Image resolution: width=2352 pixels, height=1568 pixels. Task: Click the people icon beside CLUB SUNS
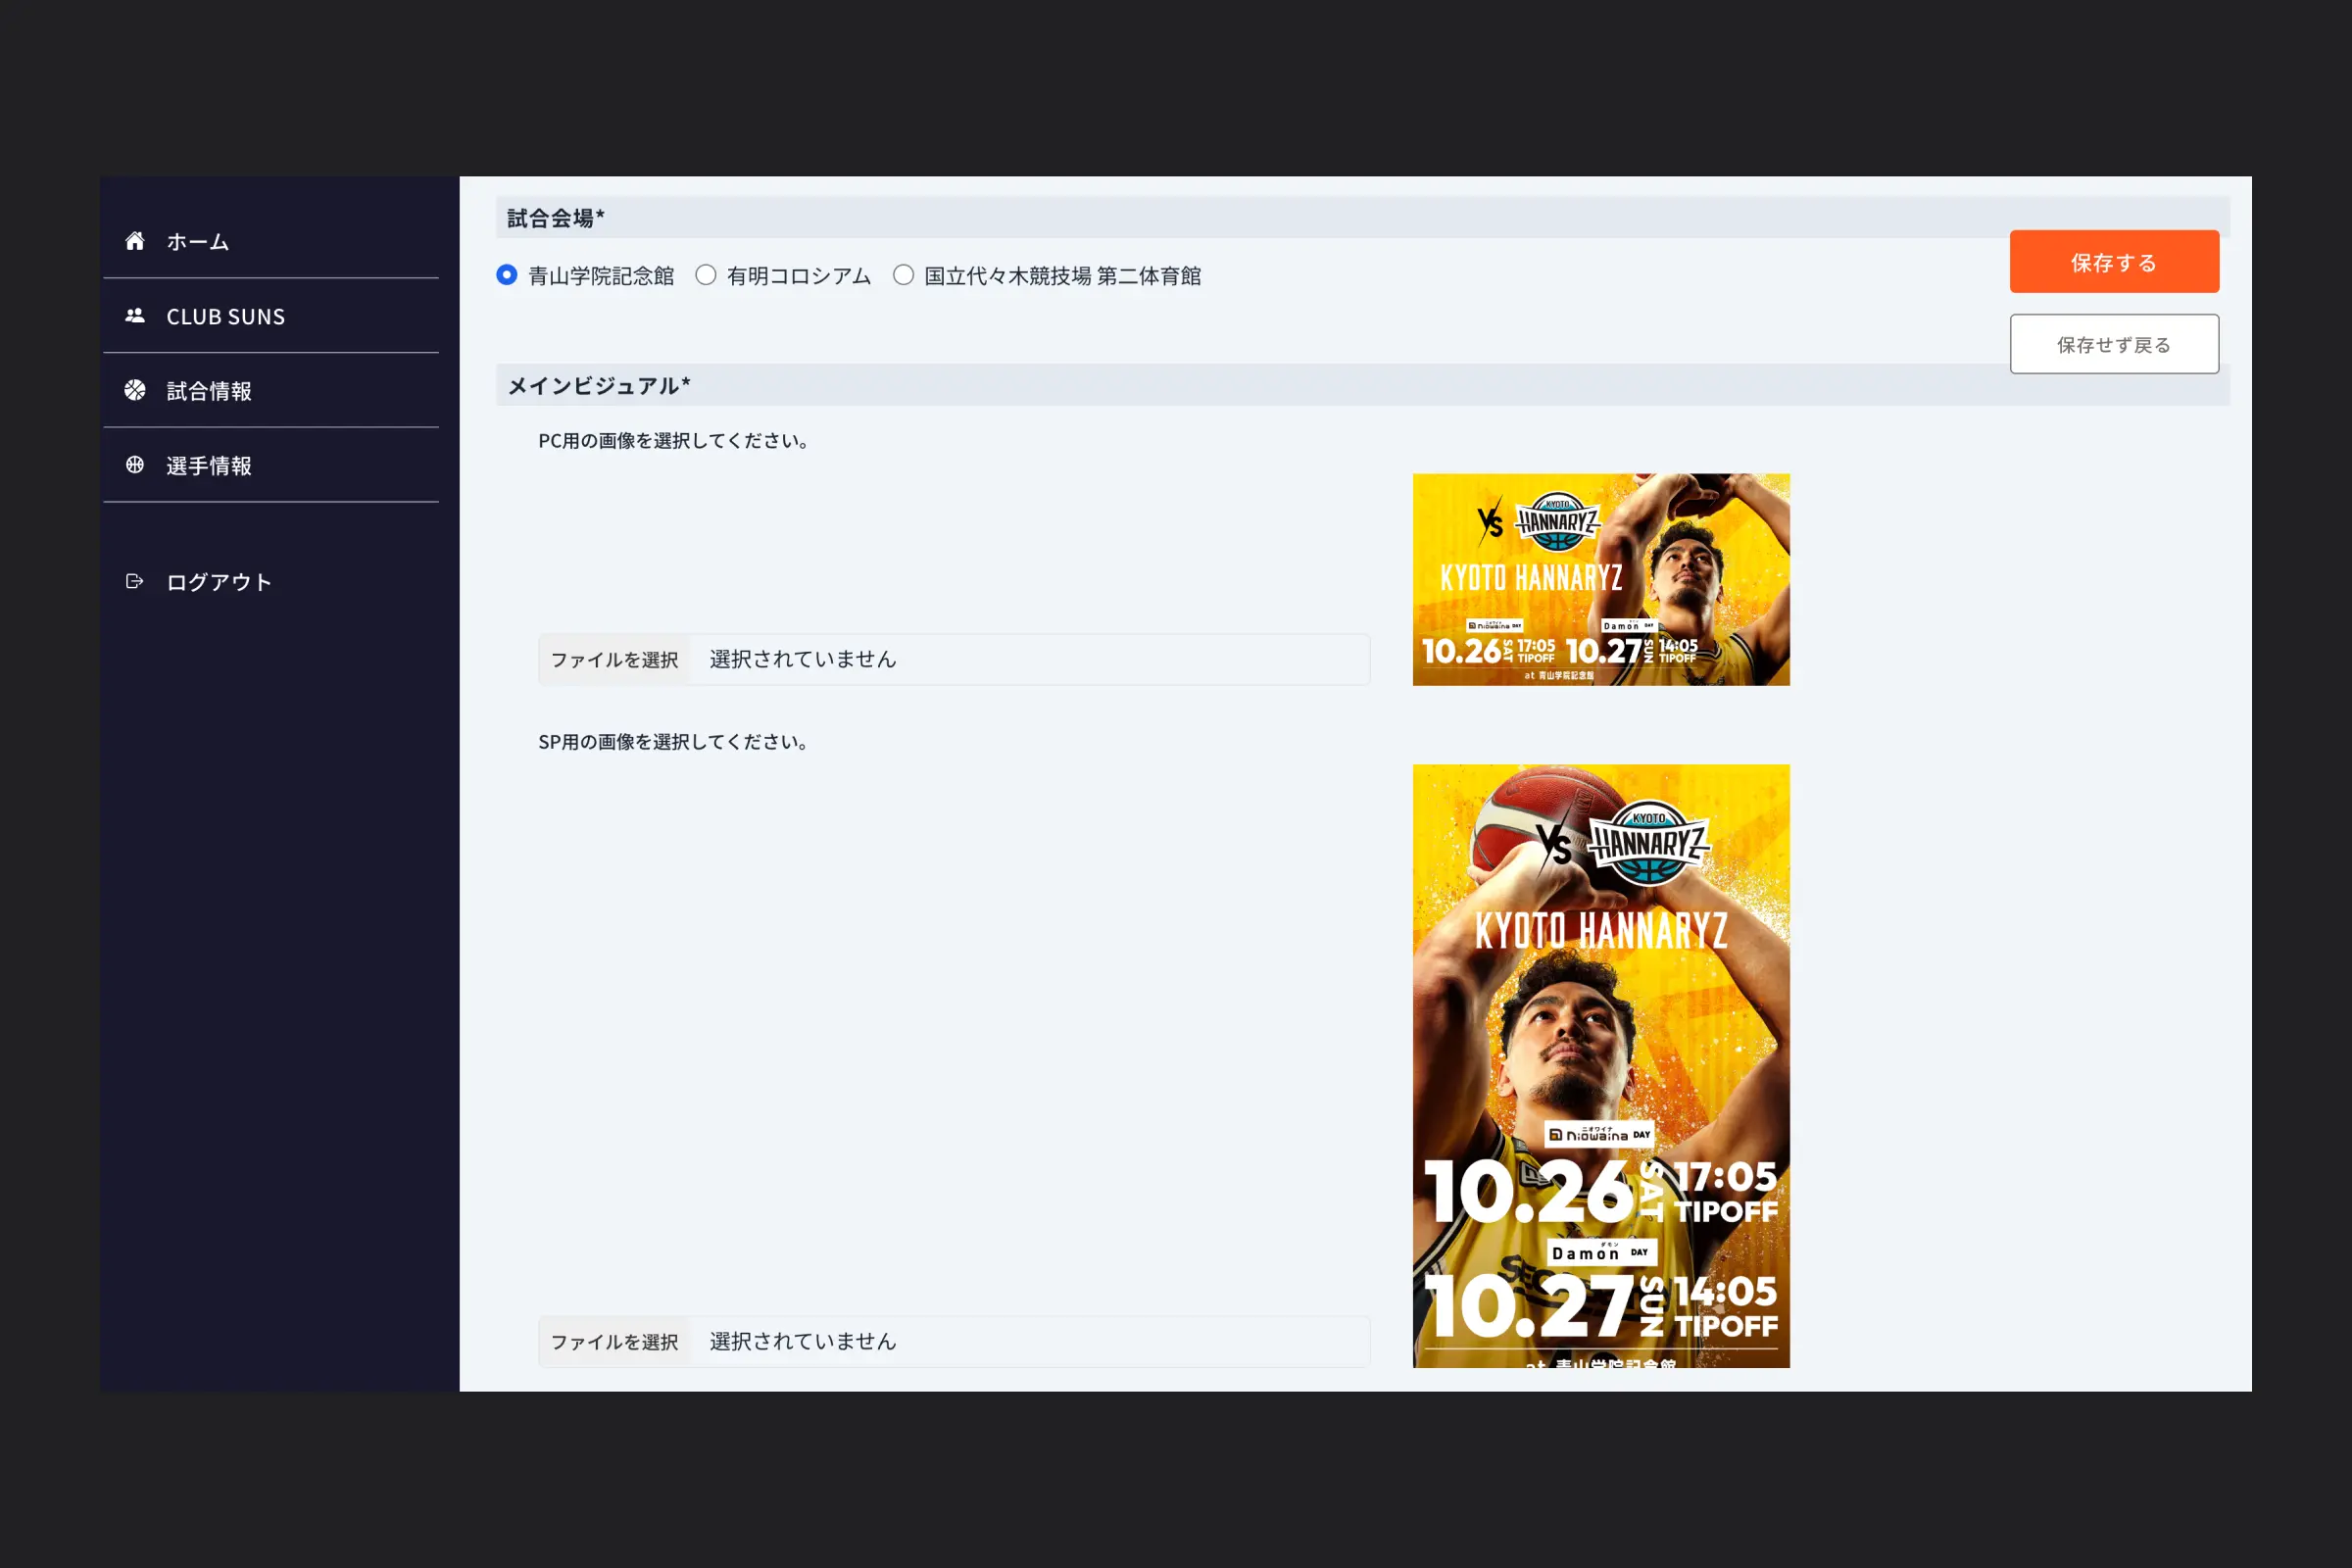click(135, 315)
